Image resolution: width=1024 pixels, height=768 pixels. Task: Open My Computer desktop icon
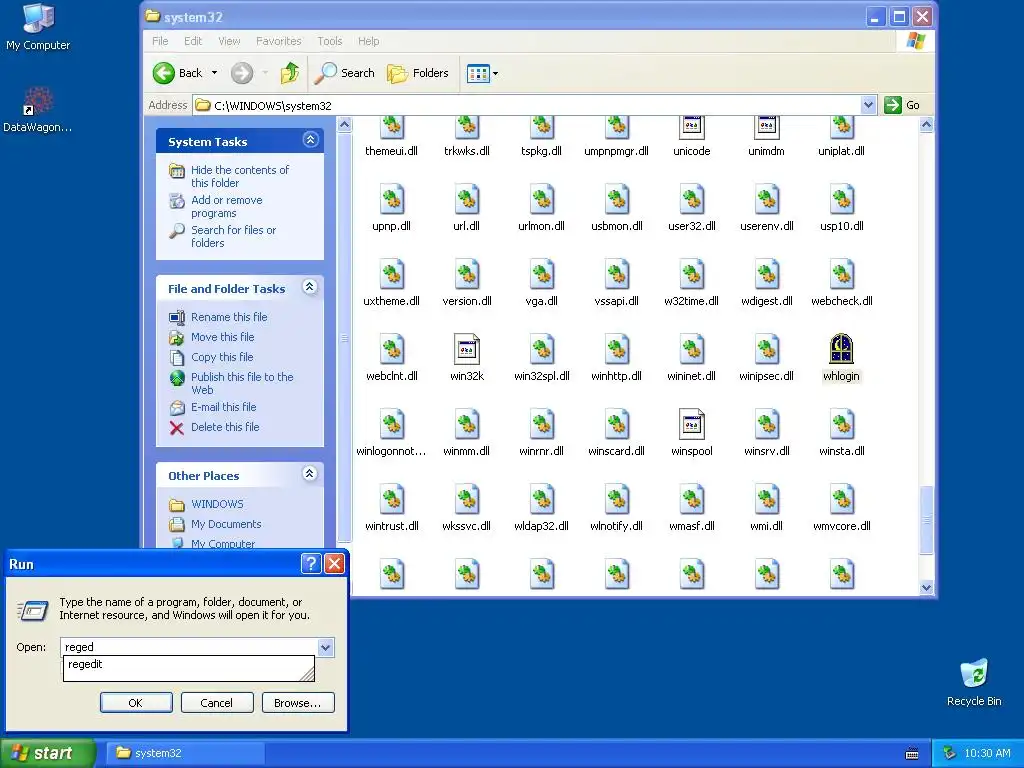coord(38,27)
